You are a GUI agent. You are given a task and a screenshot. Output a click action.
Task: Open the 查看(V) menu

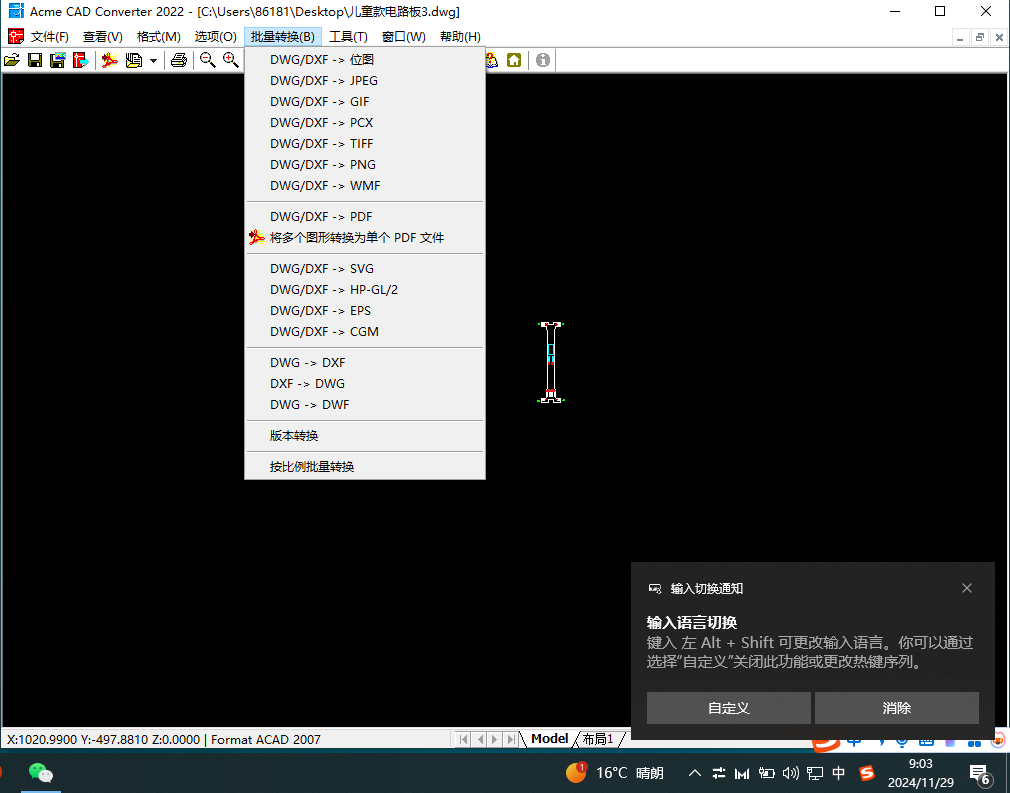102,37
